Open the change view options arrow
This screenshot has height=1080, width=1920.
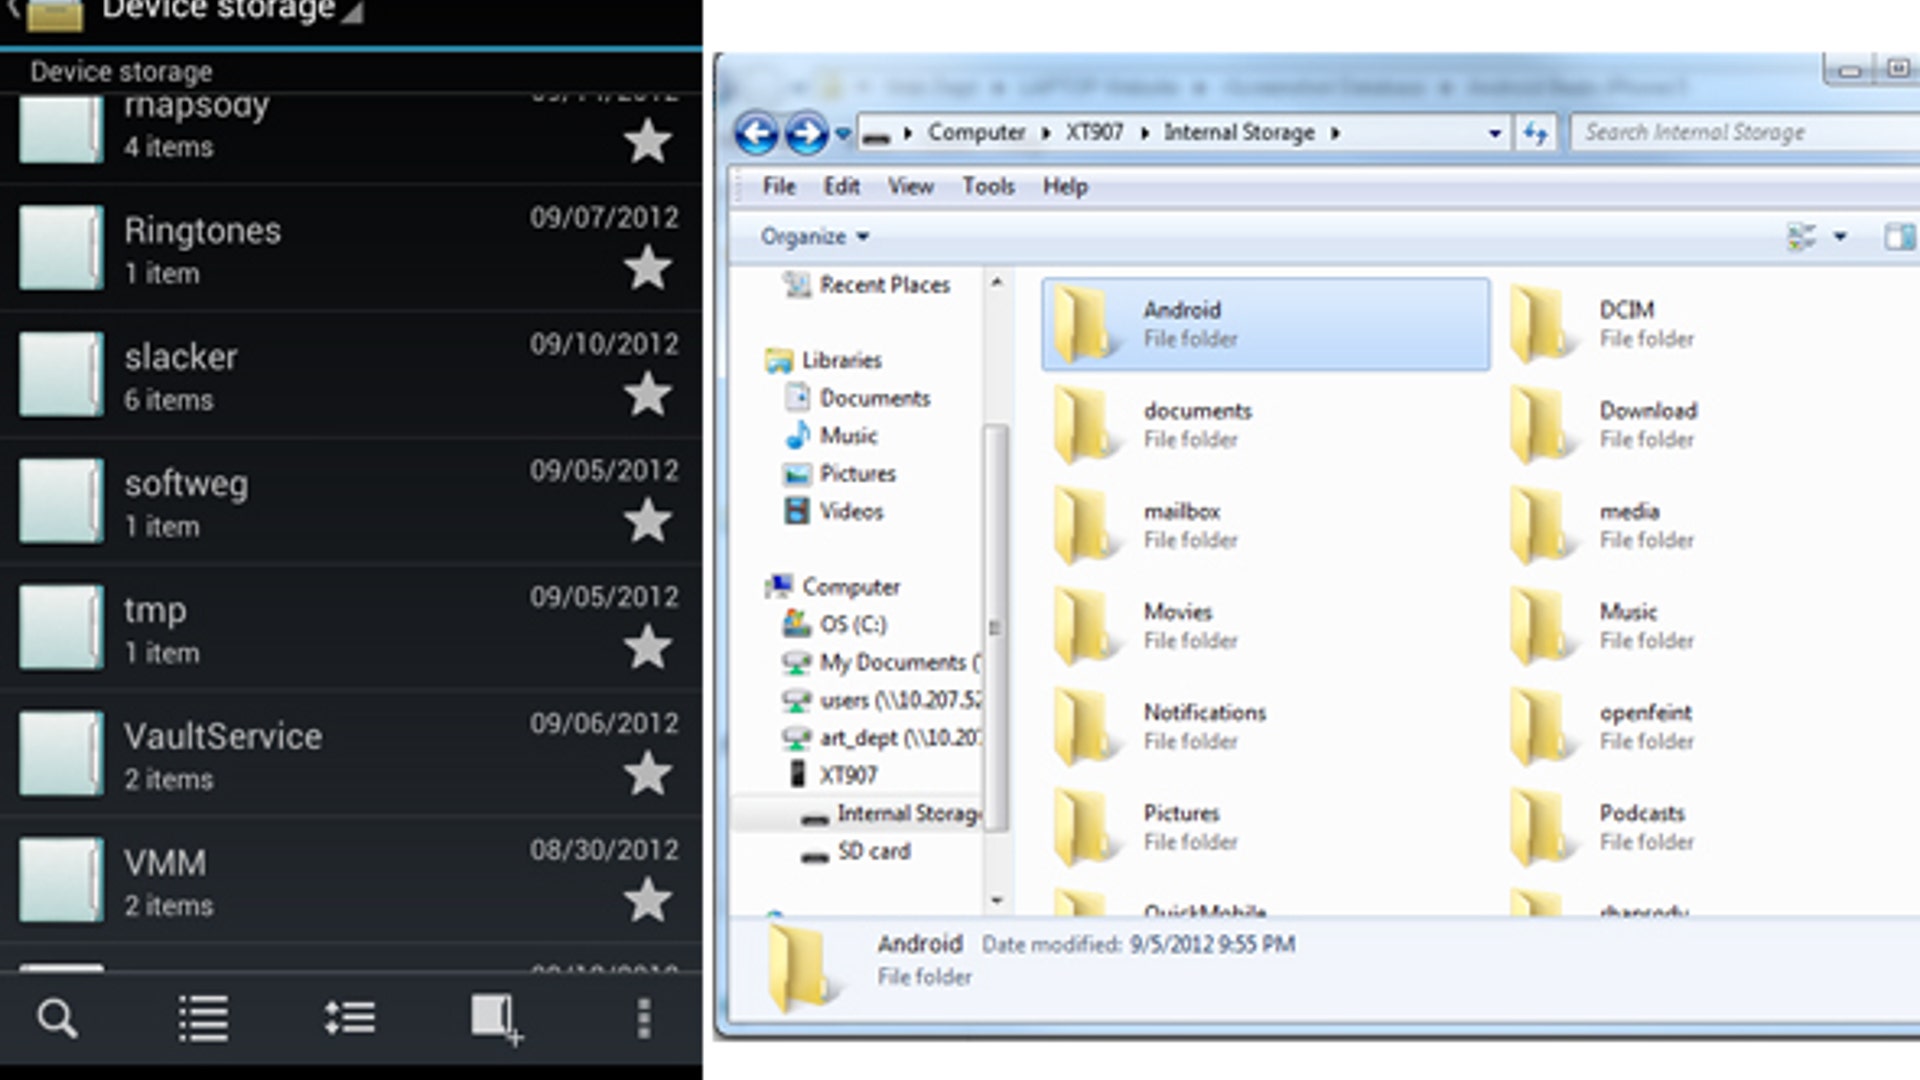click(1840, 237)
